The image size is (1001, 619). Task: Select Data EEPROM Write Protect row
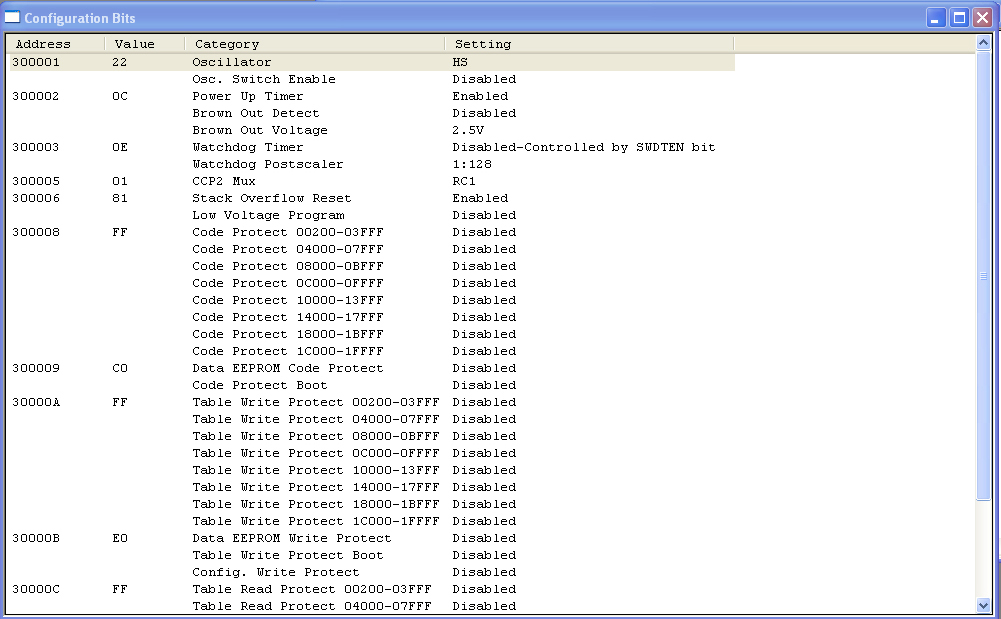point(372,539)
